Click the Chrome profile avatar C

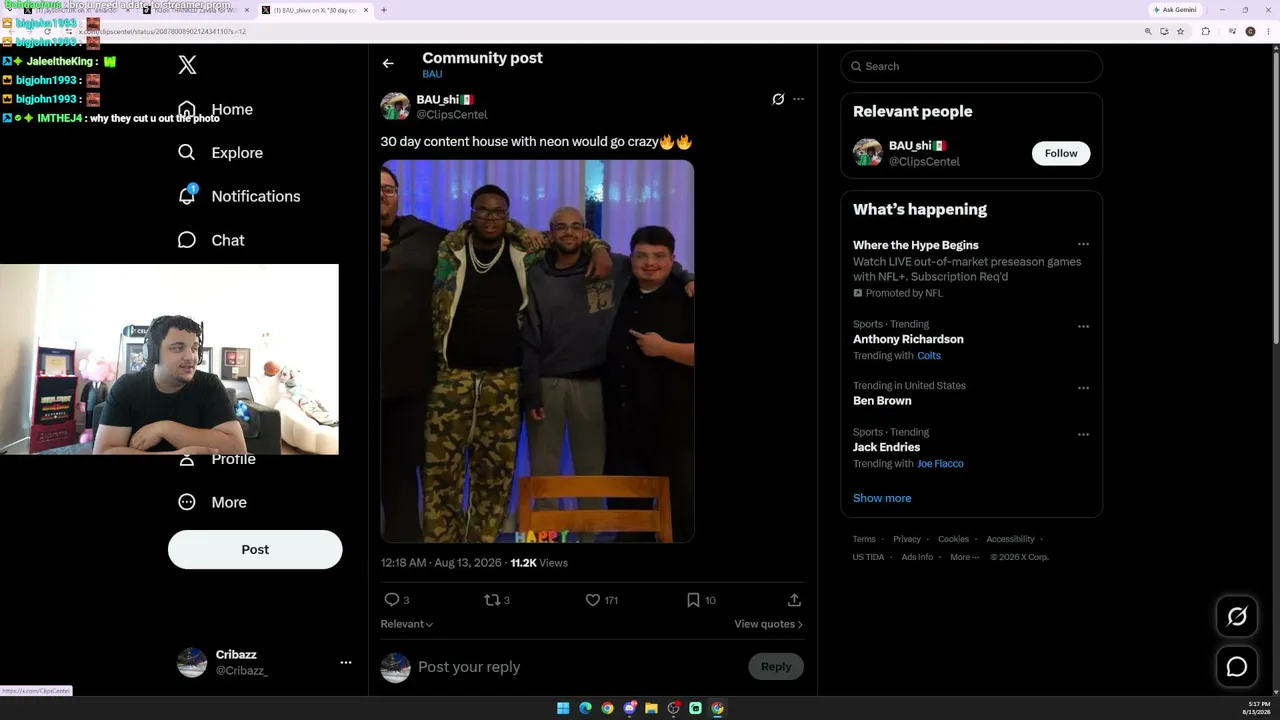1250,32
